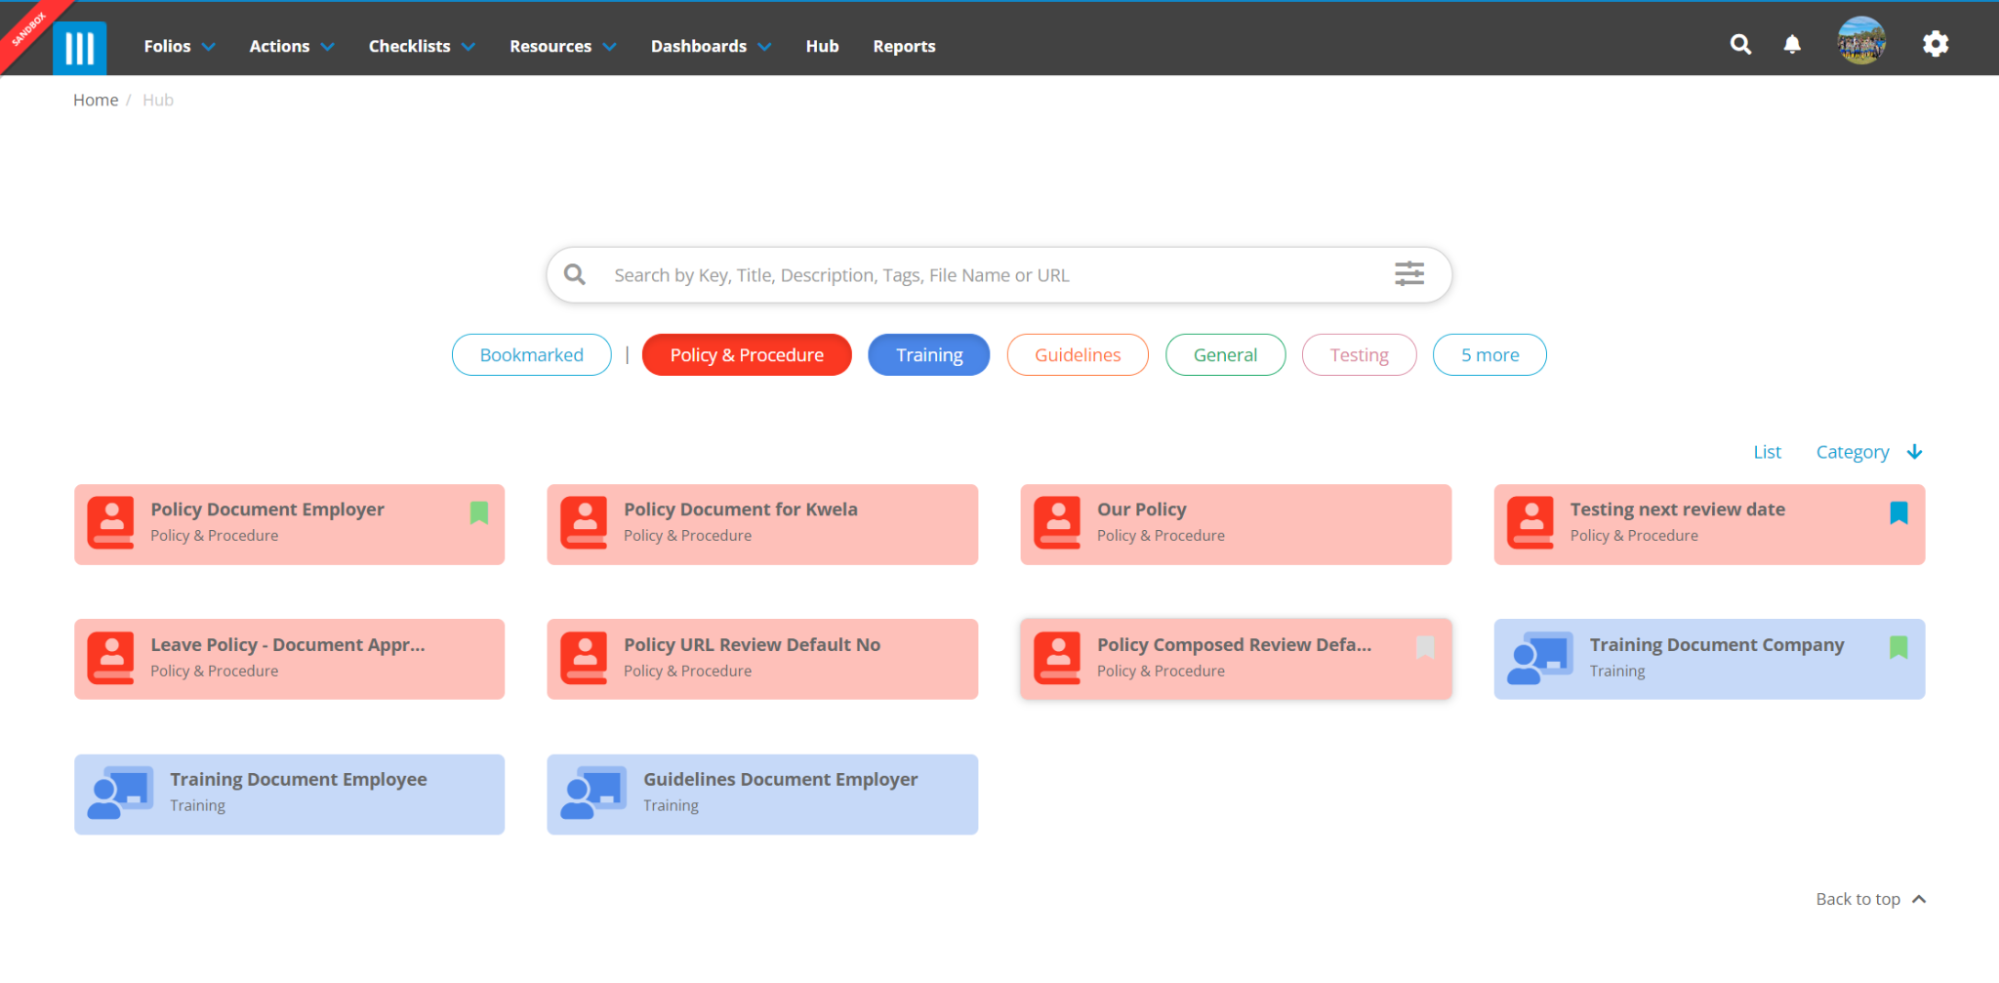Open the Hub menu item

(822, 46)
